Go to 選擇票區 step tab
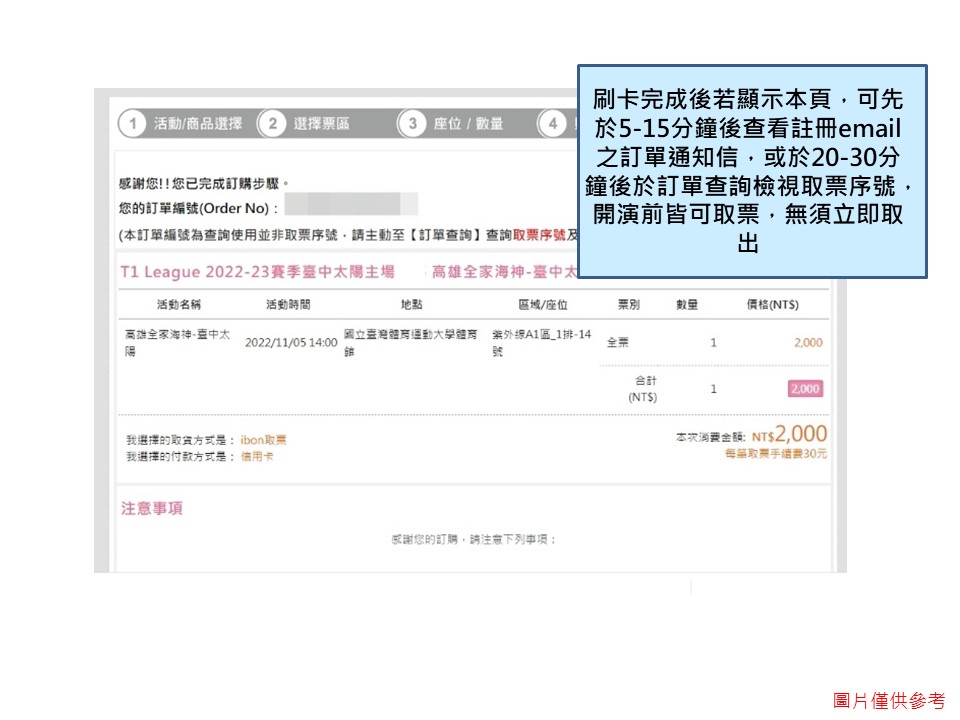The height and width of the screenshot is (720, 960). click(x=321, y=124)
